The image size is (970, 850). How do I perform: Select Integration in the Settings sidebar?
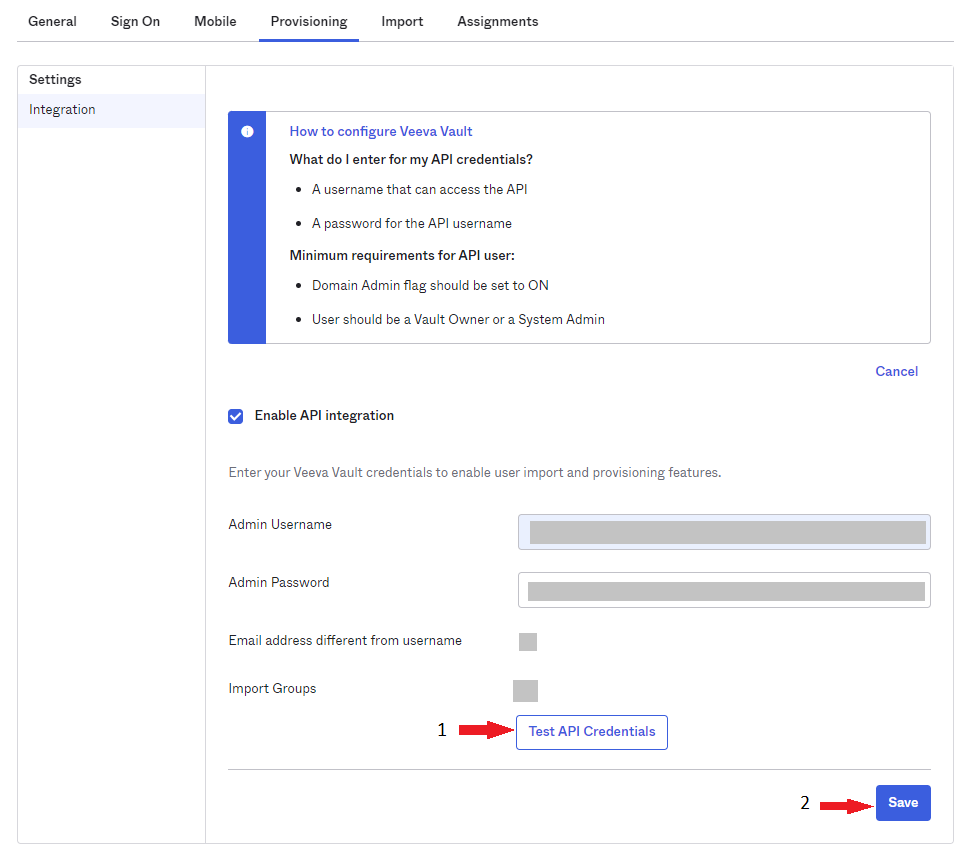point(62,110)
